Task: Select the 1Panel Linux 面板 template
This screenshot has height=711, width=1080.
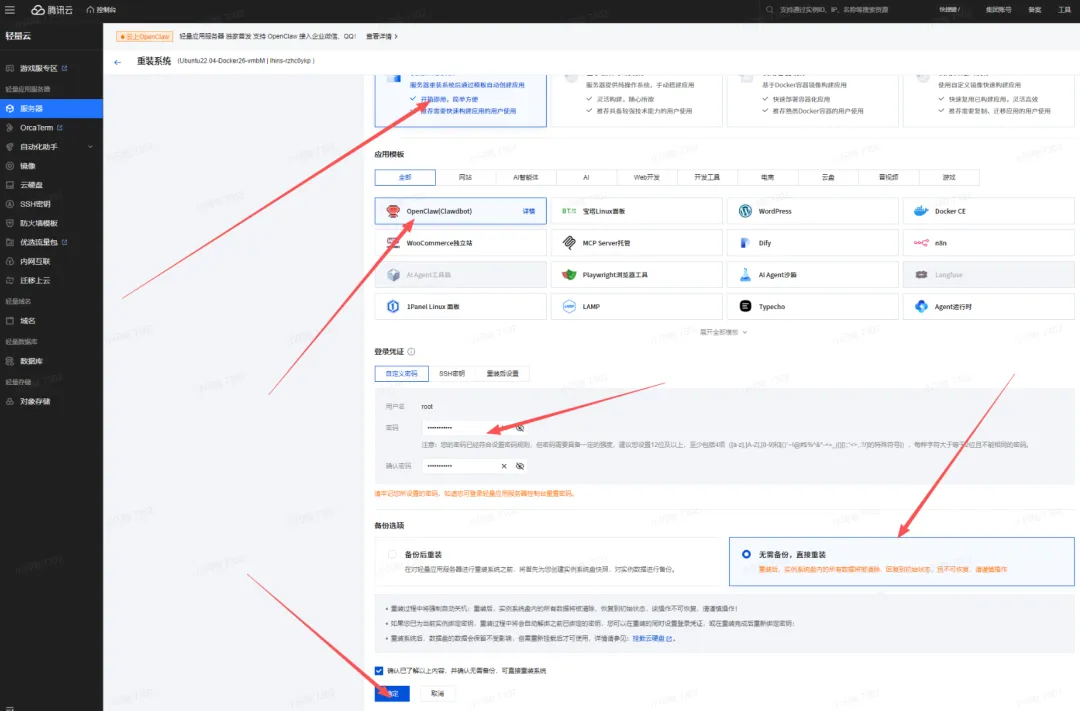Action: point(460,306)
